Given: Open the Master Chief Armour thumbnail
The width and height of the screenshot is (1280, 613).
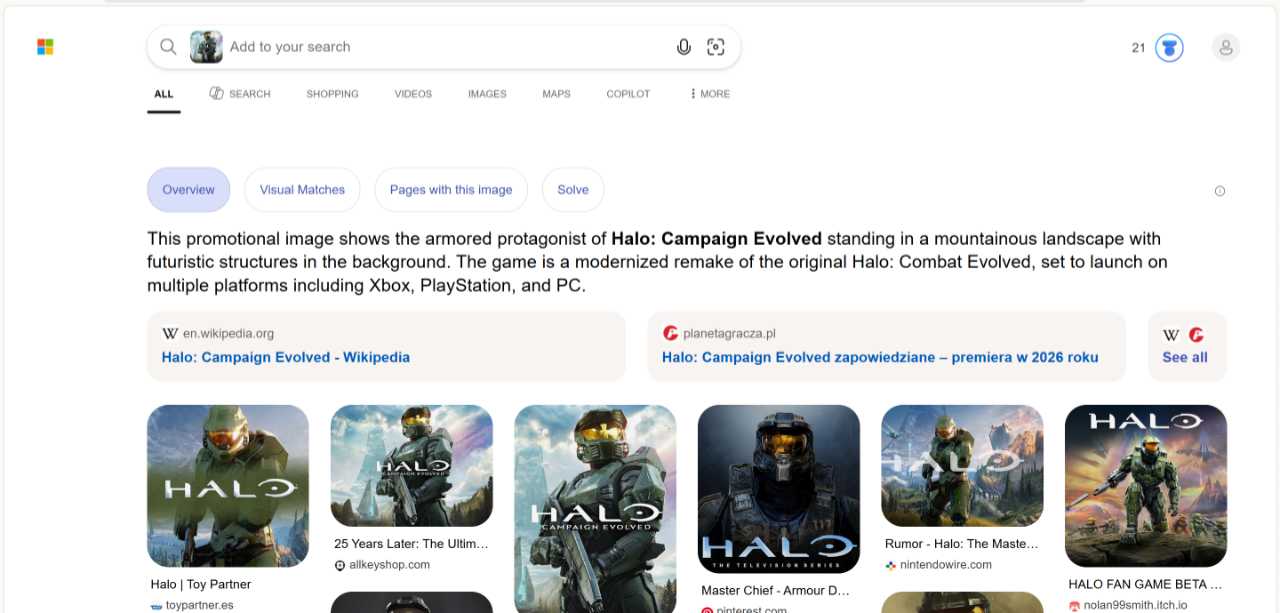Looking at the screenshot, I should 779,489.
